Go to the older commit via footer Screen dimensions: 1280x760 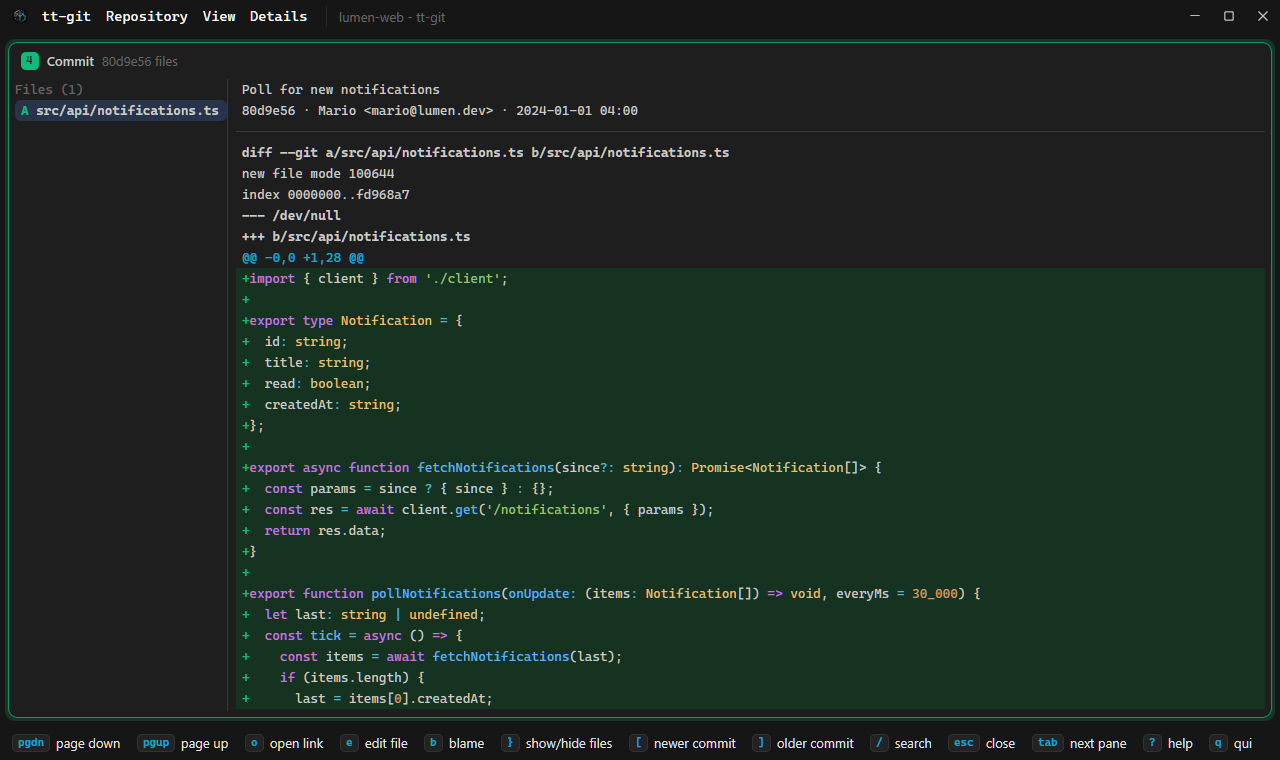[803, 743]
